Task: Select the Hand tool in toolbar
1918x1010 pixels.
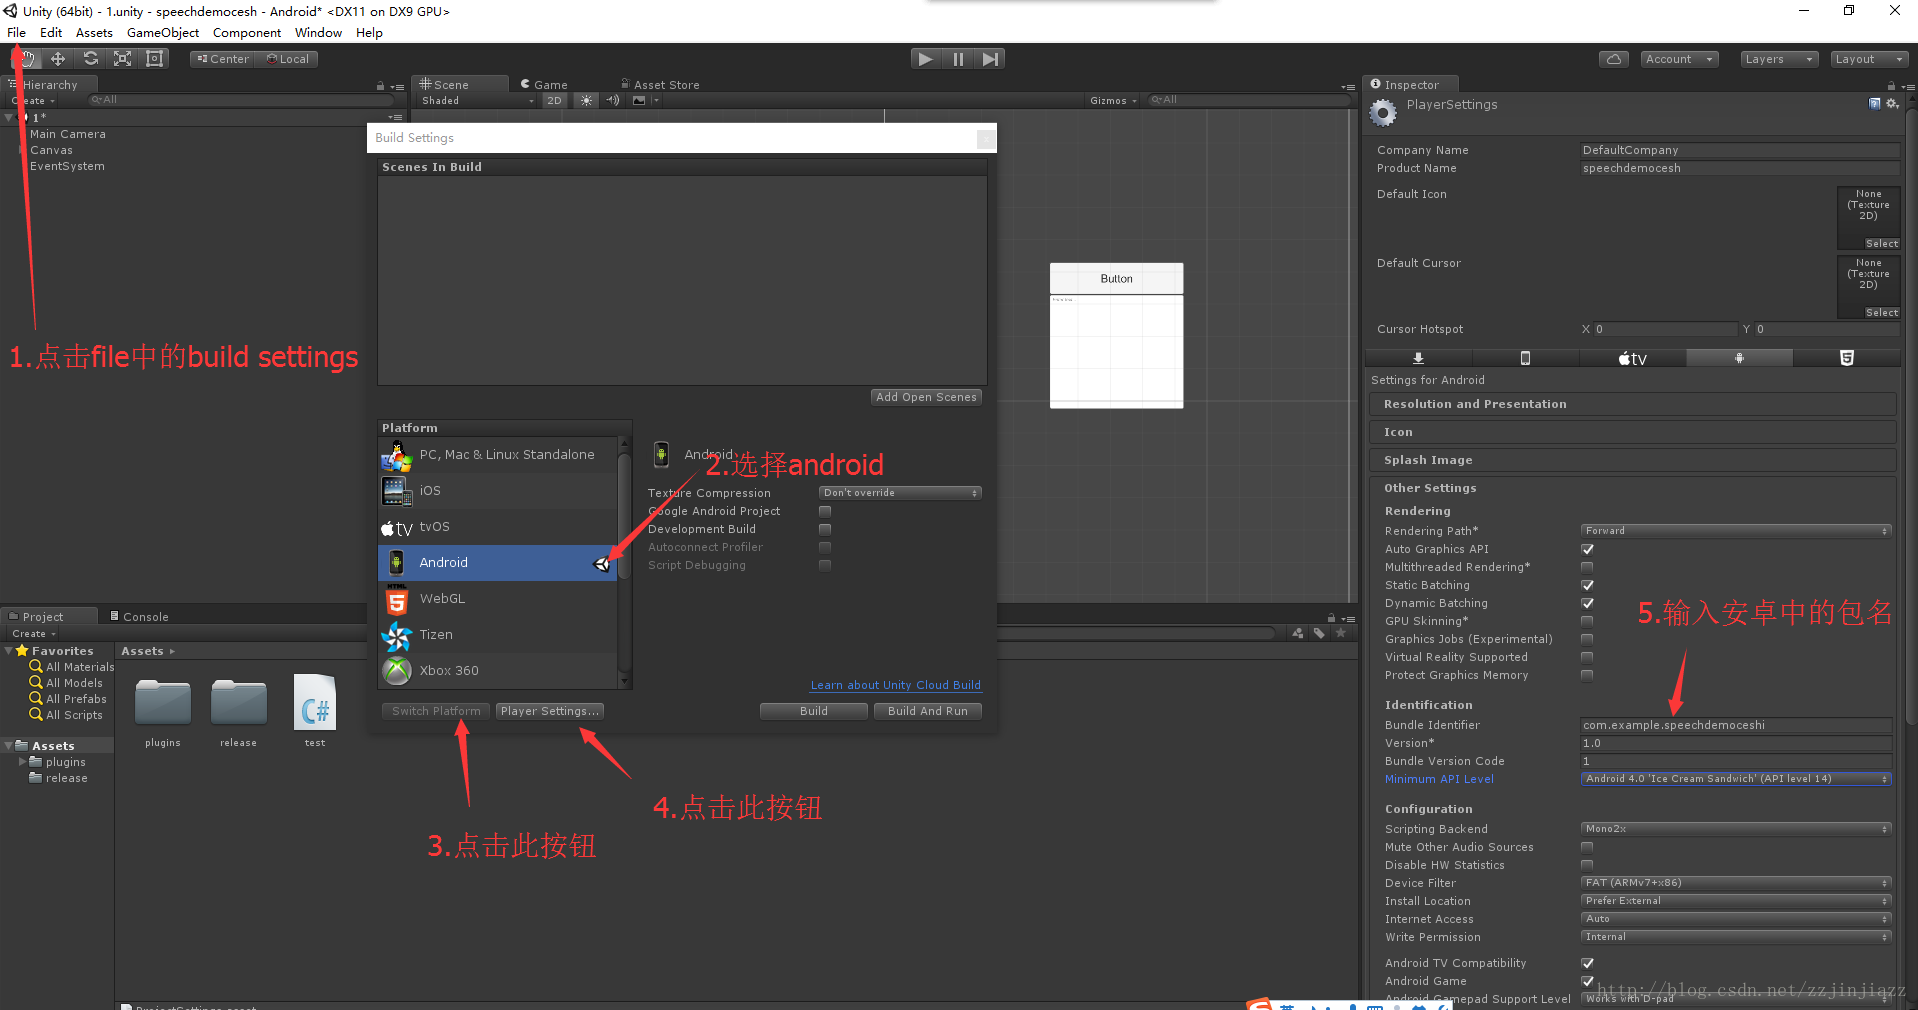Action: 26,59
